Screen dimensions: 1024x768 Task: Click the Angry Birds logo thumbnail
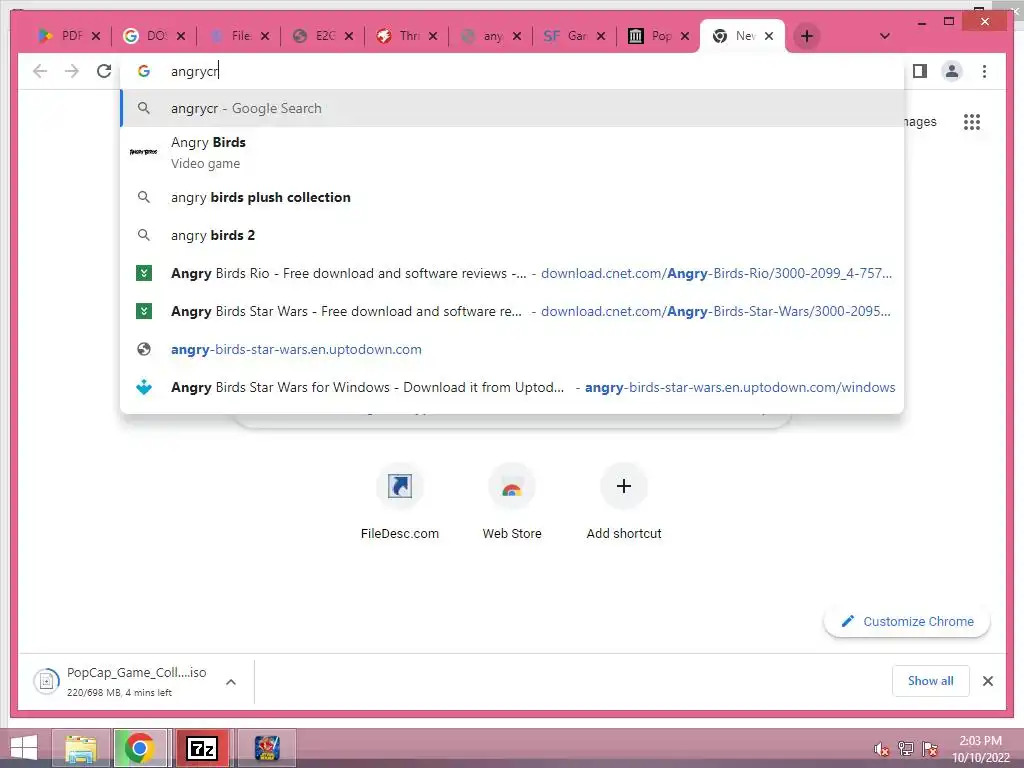(144, 152)
